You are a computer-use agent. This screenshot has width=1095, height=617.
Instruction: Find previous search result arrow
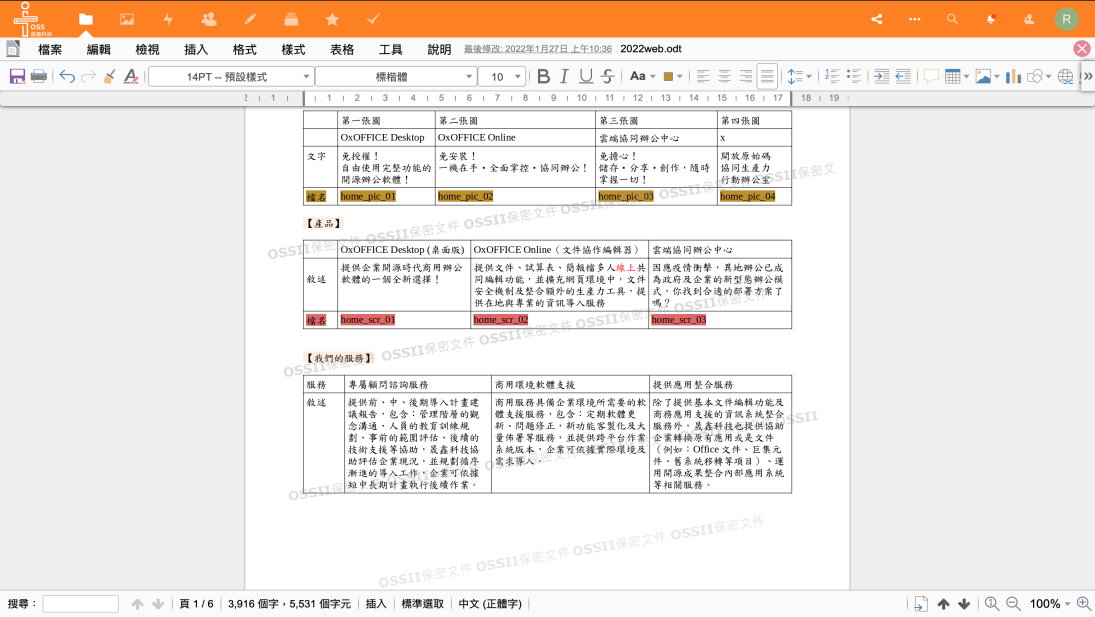click(x=138, y=604)
